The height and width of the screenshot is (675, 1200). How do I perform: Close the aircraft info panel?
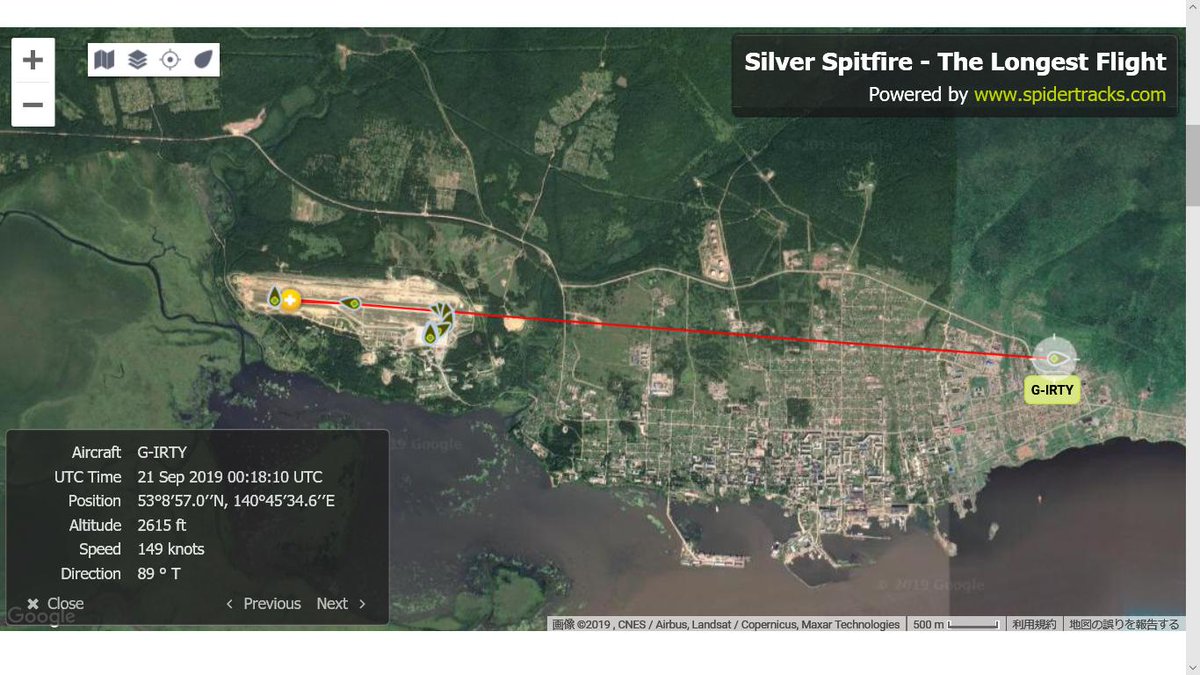click(x=56, y=603)
